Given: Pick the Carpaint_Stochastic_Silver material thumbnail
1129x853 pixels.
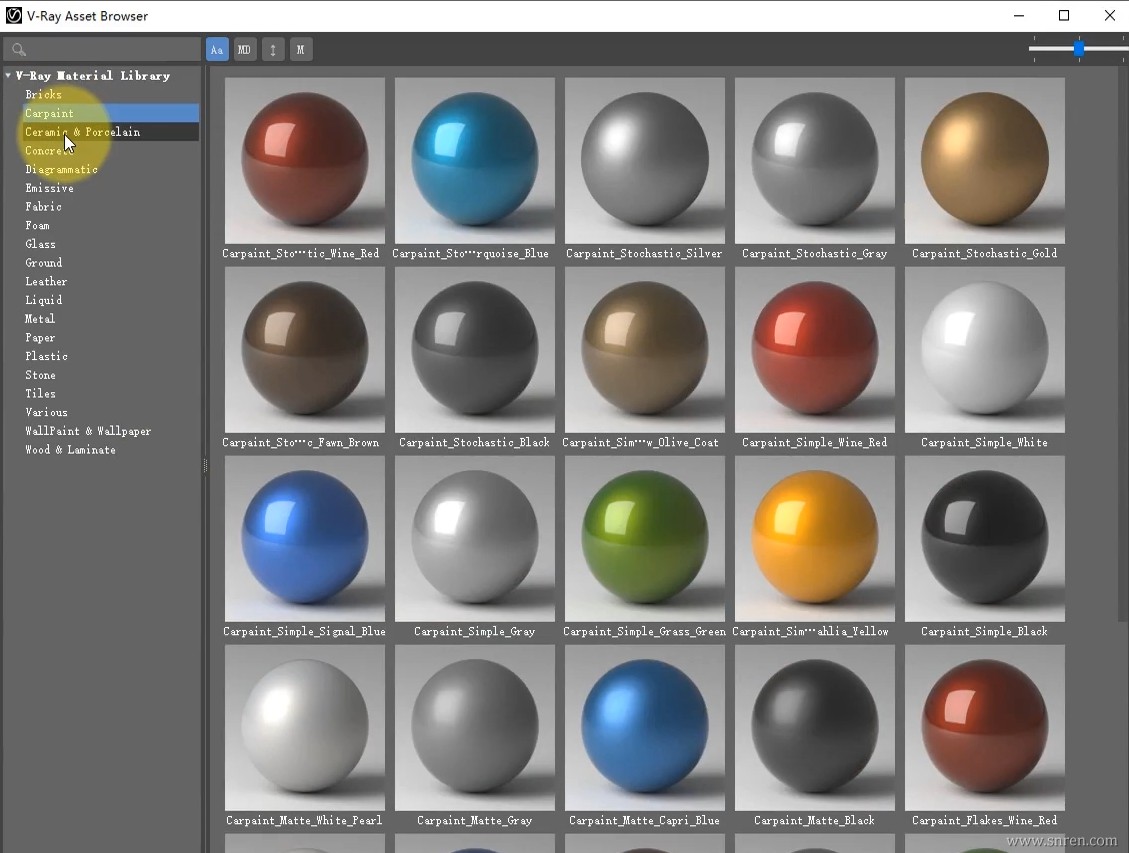Looking at the screenshot, I should (644, 161).
